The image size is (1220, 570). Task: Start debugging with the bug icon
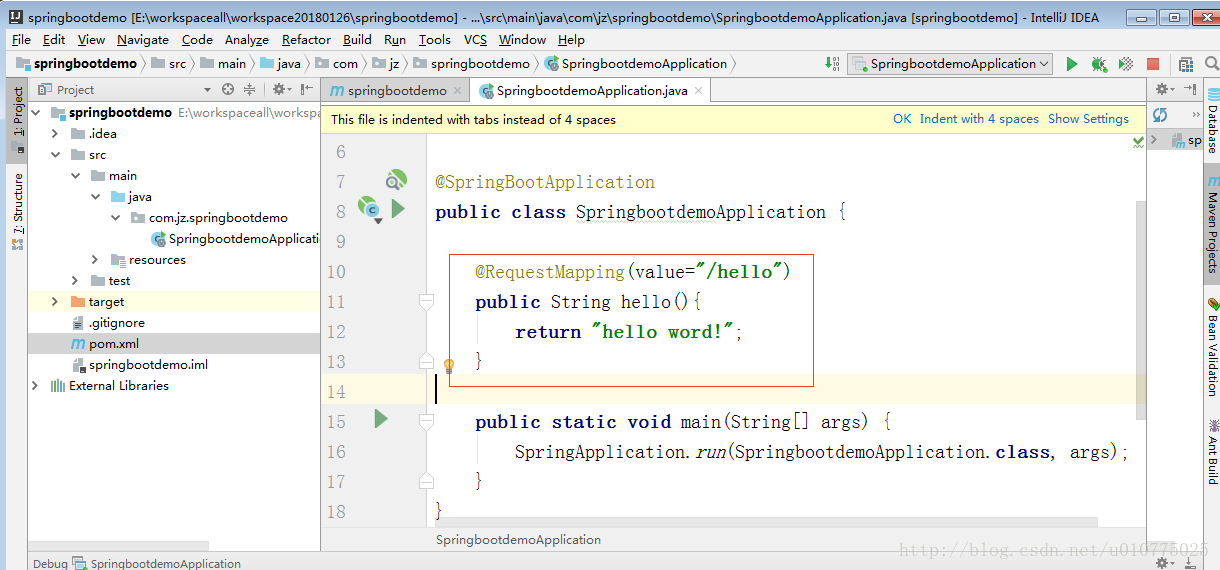tap(1099, 64)
